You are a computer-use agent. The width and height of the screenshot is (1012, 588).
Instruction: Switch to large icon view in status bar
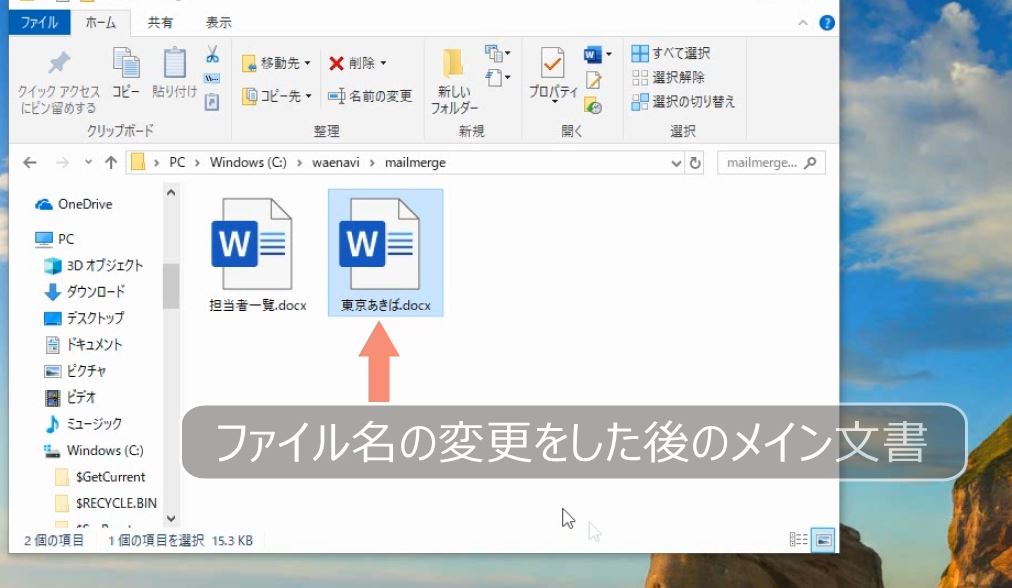click(x=822, y=540)
